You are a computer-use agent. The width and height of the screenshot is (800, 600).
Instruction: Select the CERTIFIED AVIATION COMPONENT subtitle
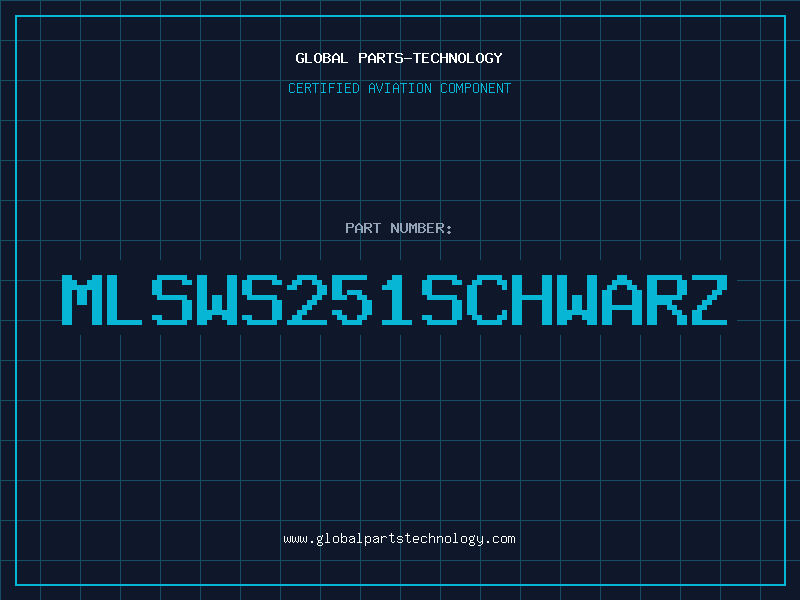[399, 88]
